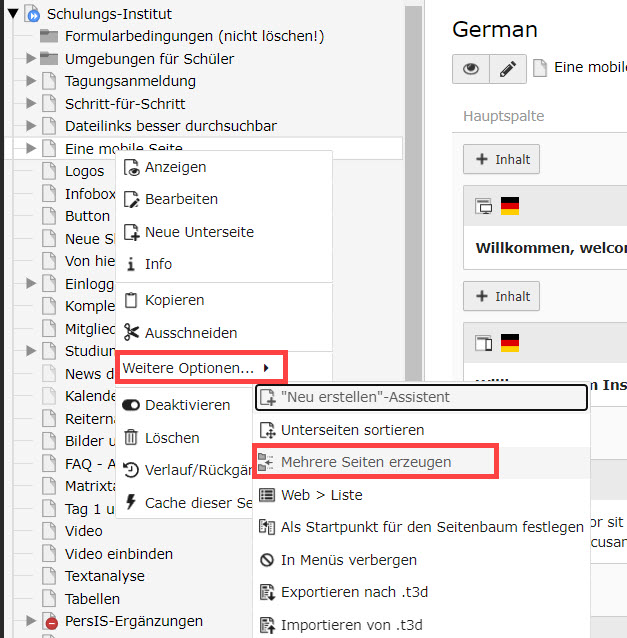Click the first + Inhalt button
Screen dimensions: 627x638
point(501,158)
